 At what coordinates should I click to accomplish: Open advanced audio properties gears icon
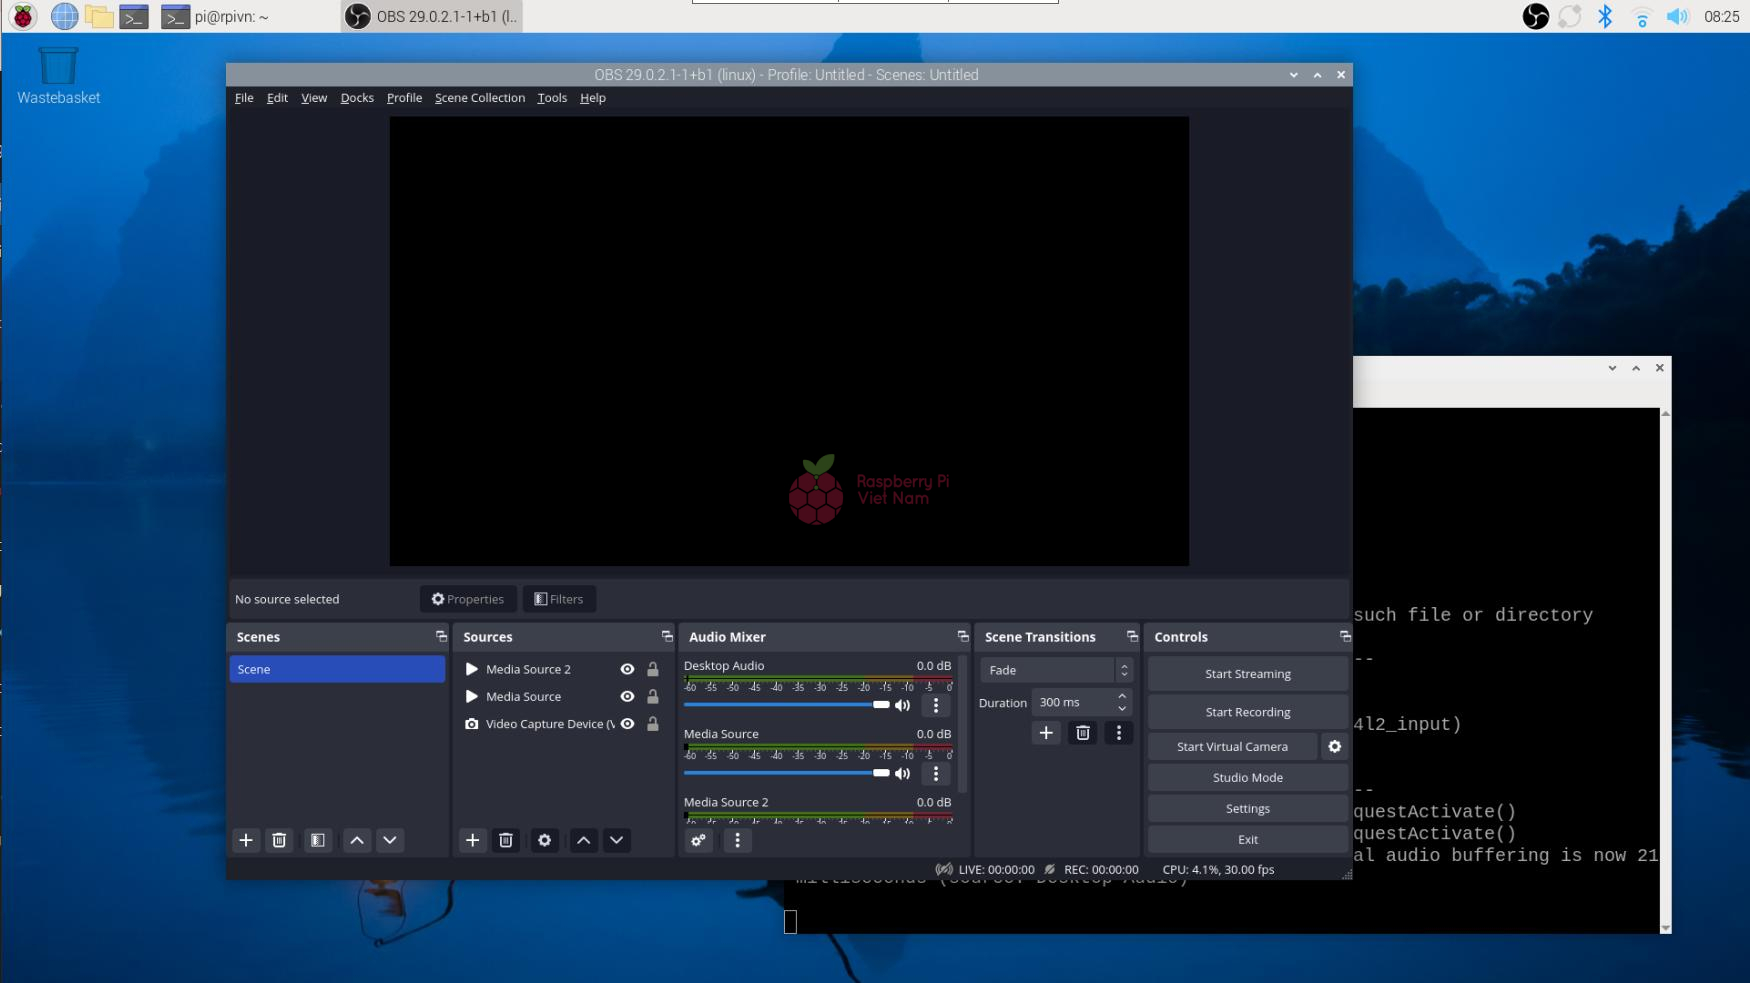(x=698, y=840)
